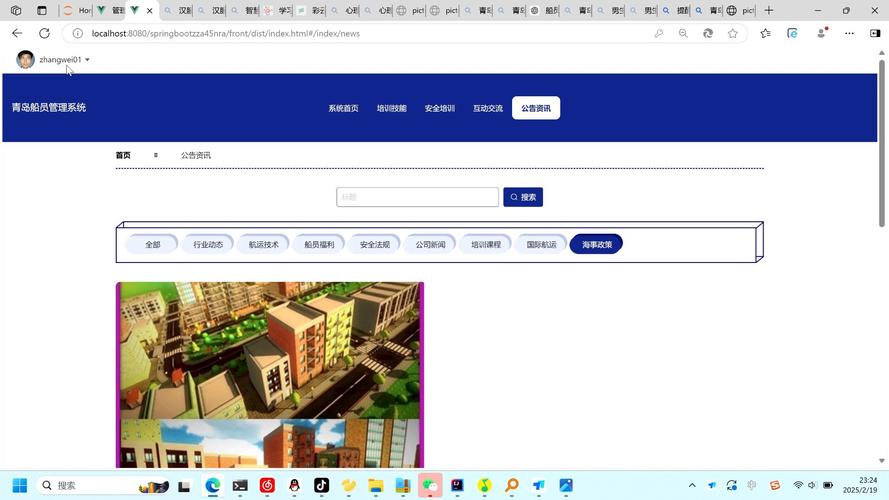Click the zoom magnifier icon in address bar
Viewport: 889px width, 500px height.
683,33
